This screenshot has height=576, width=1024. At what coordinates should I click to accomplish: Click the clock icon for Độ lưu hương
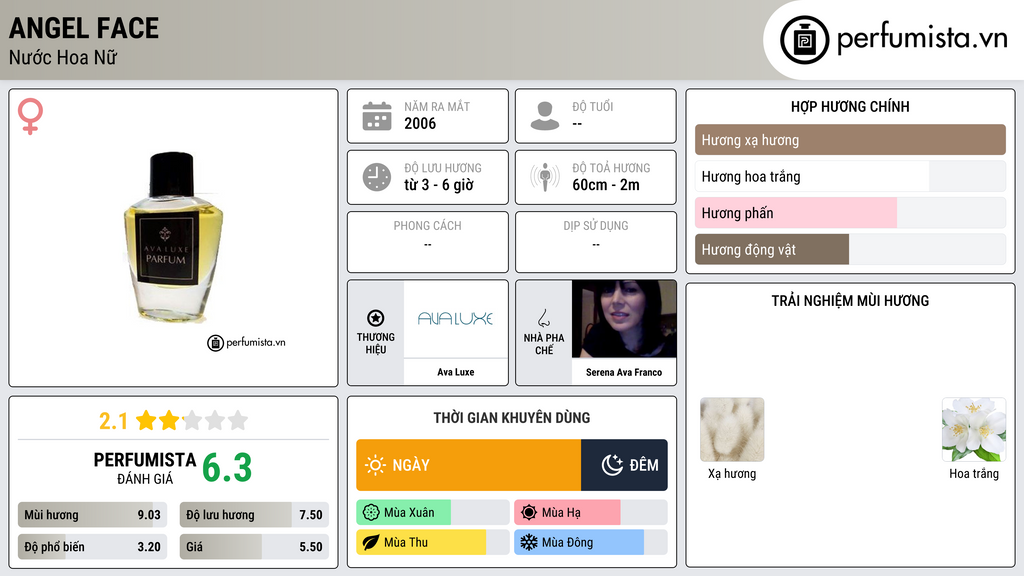[x=377, y=177]
